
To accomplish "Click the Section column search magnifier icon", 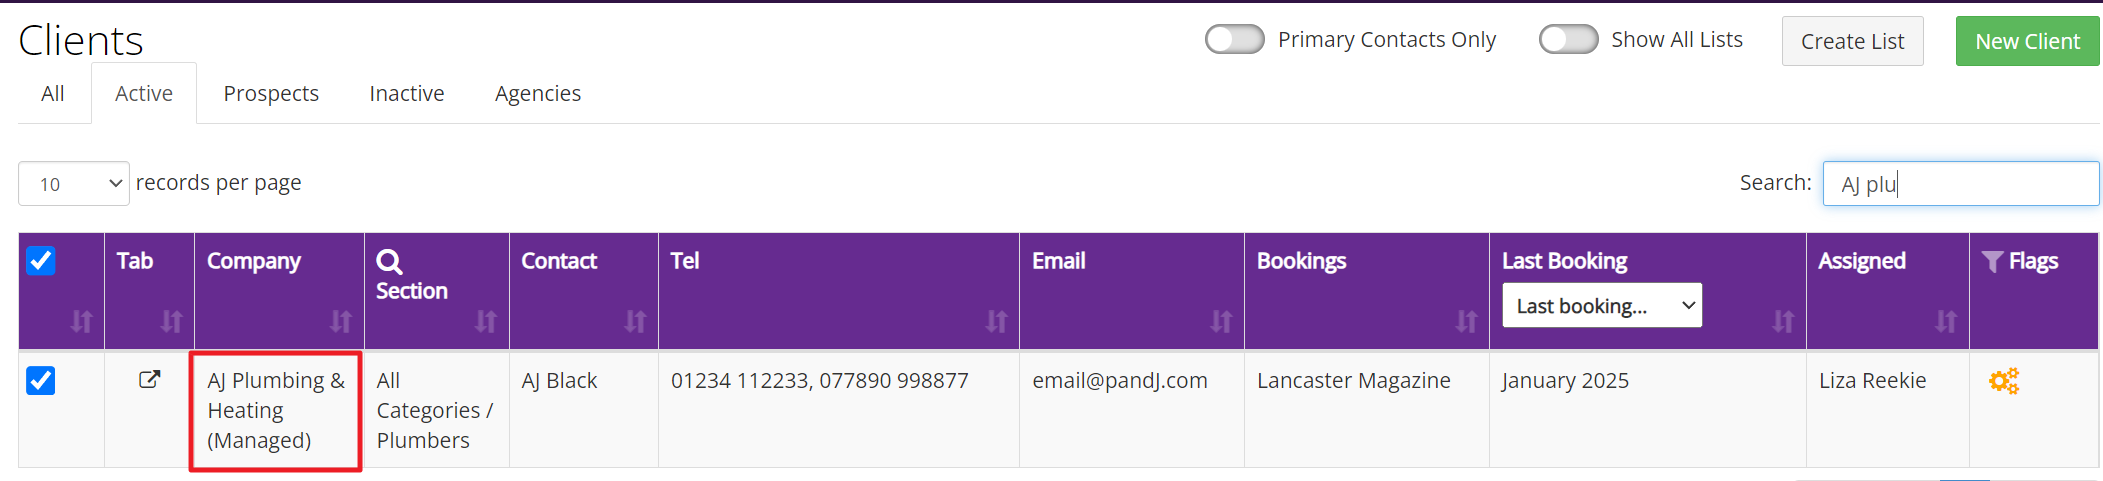I will 389,262.
